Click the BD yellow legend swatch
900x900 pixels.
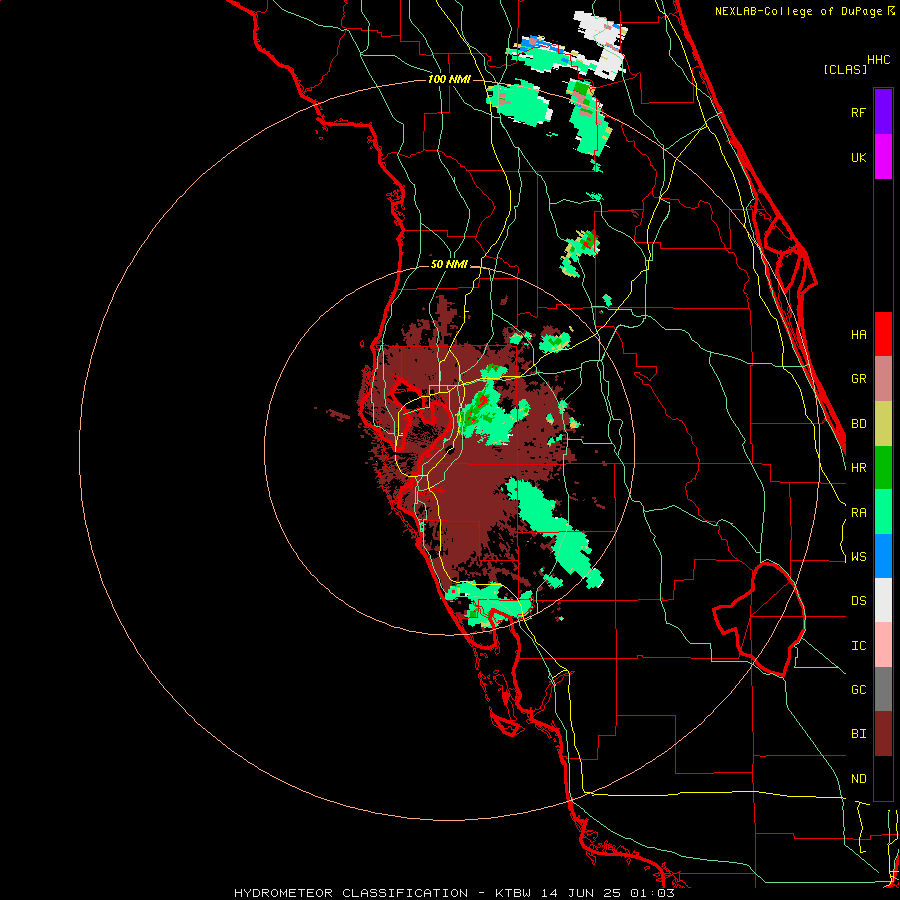click(883, 424)
